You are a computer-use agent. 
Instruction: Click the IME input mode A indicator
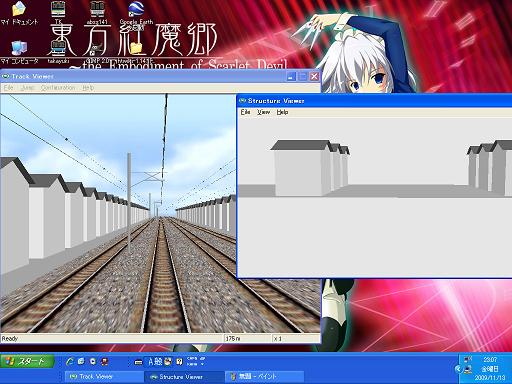point(150,361)
